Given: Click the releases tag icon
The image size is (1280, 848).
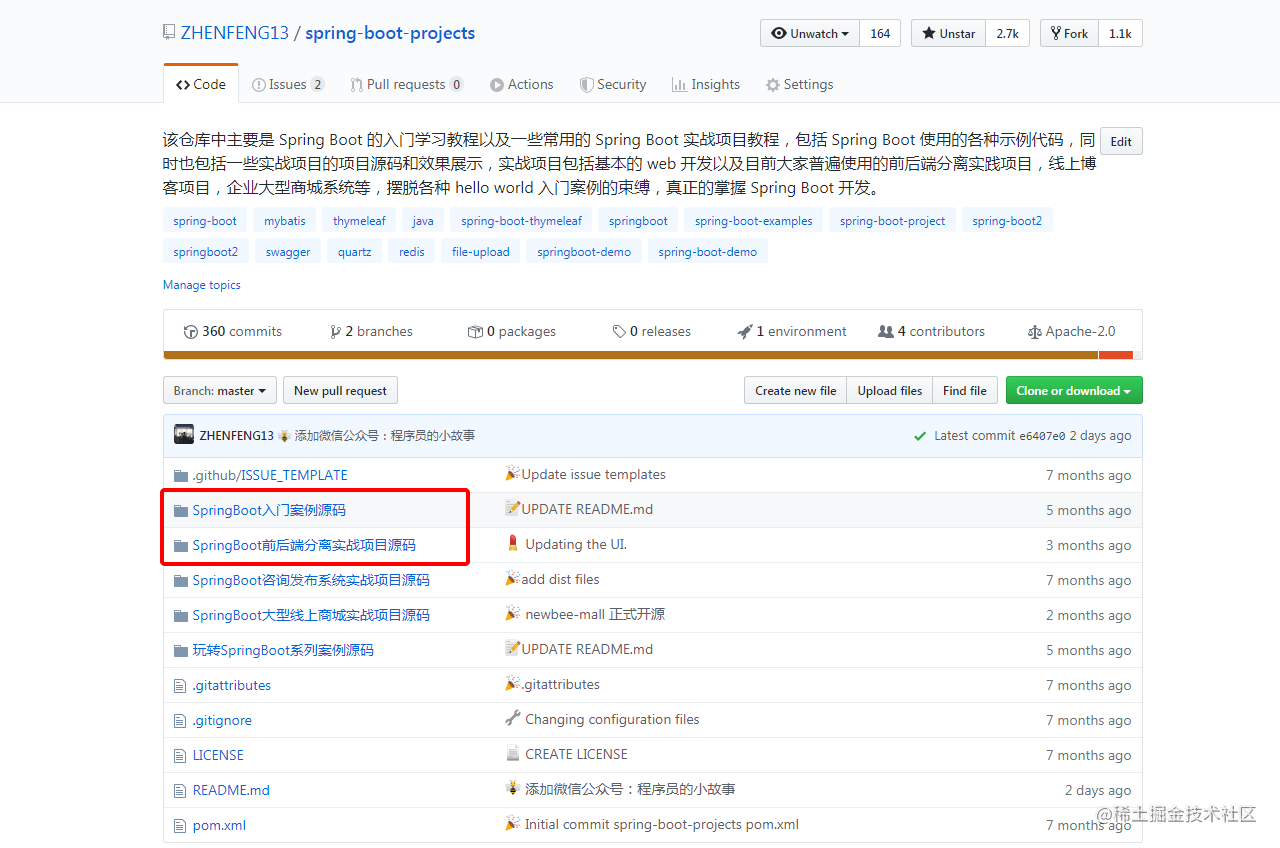Looking at the screenshot, I should click(x=620, y=332).
